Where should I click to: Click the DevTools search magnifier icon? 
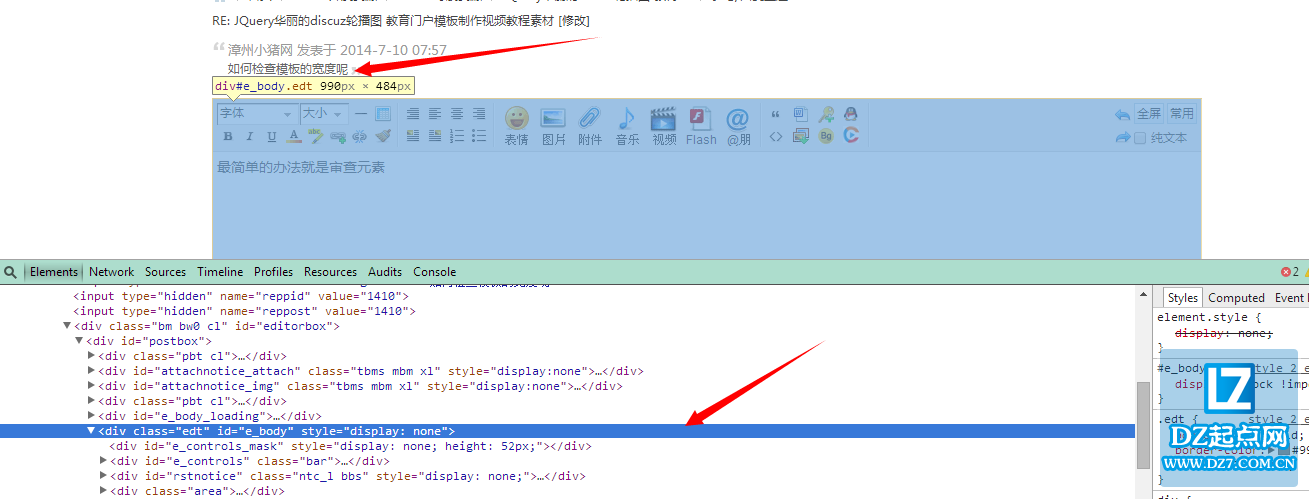pos(9,272)
